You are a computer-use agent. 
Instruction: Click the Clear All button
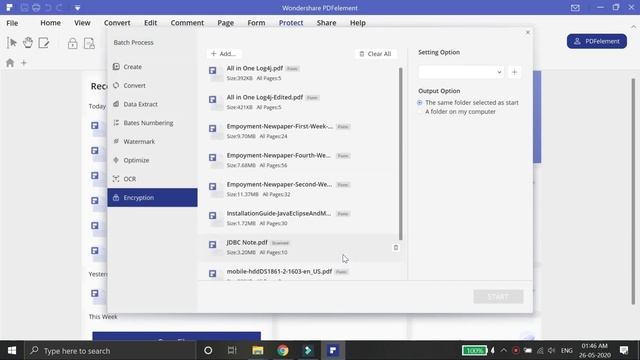[376, 54]
